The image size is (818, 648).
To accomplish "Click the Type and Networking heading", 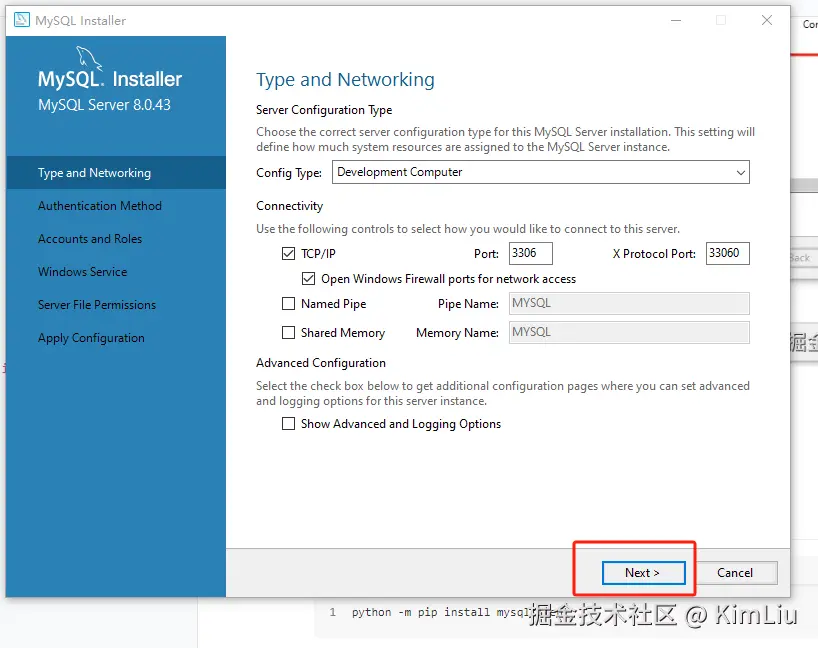I will point(345,80).
